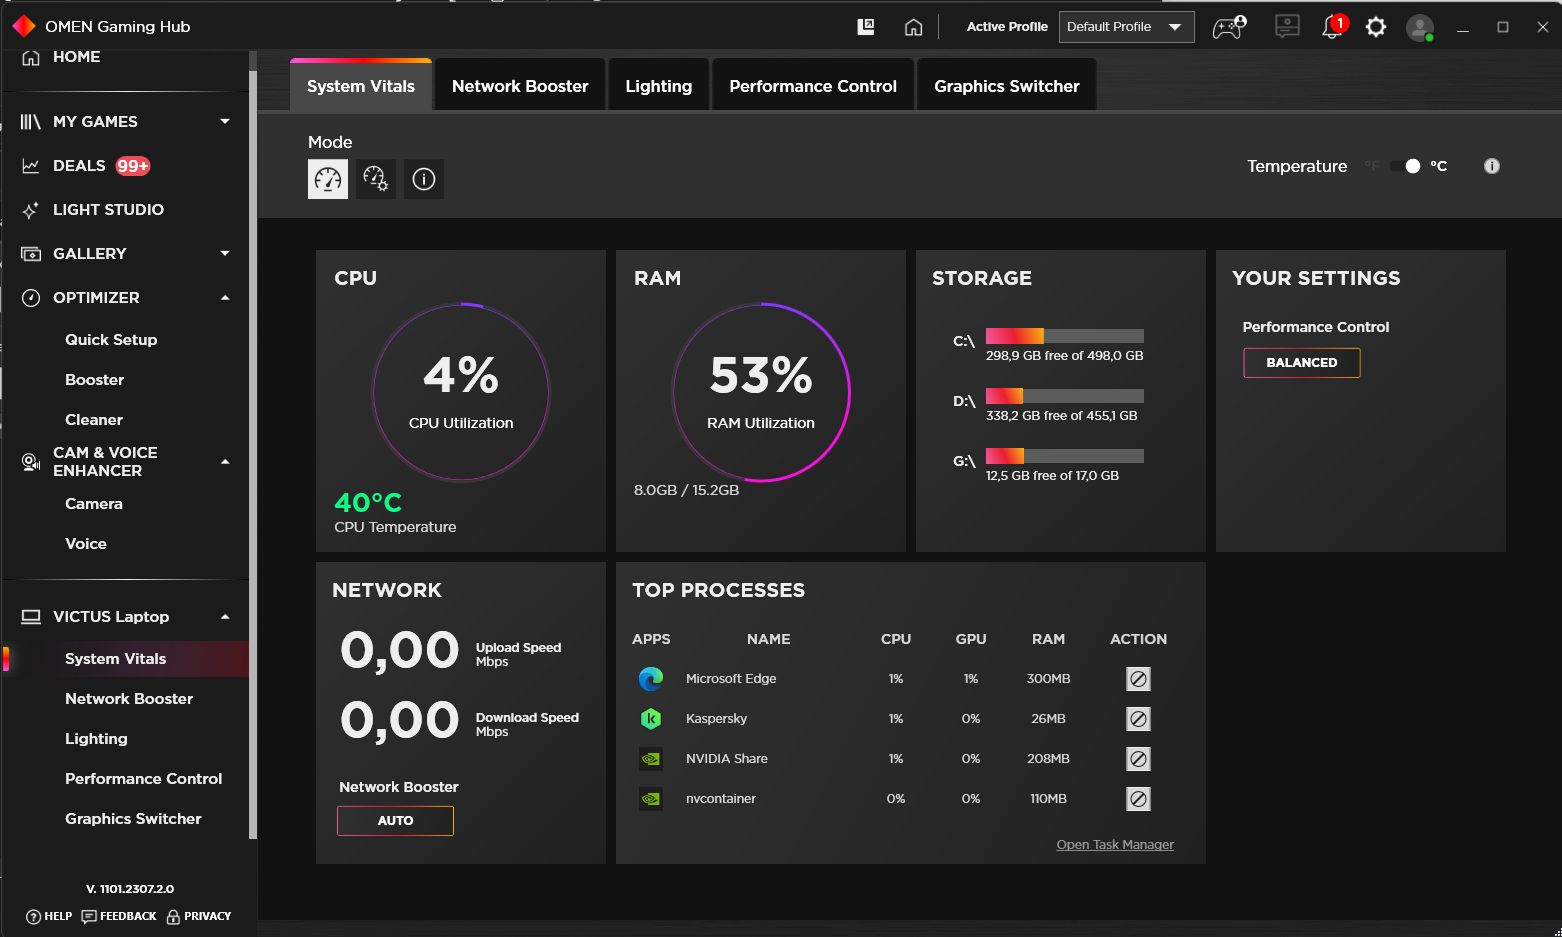Image resolution: width=1562 pixels, height=937 pixels.
Task: Click the RAM column header
Action: click(1048, 639)
